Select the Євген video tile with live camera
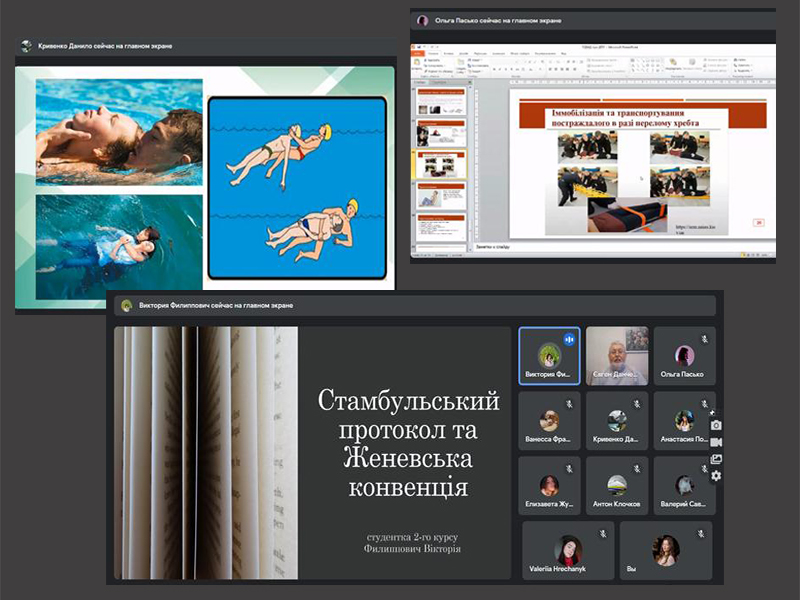Screen dimensions: 800x600 click(x=617, y=356)
